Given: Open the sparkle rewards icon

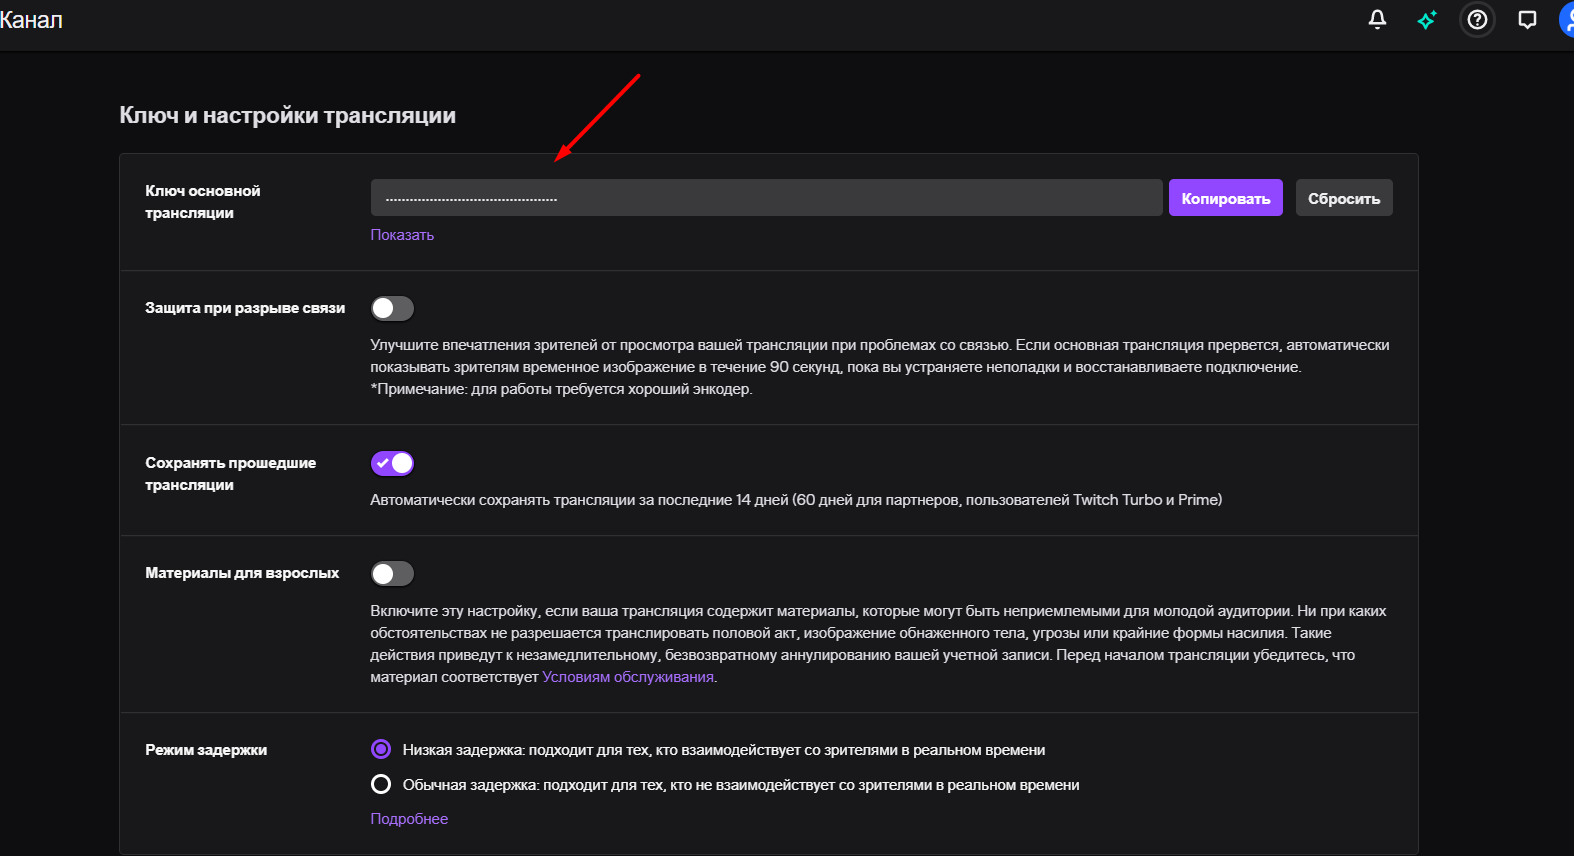Looking at the screenshot, I should click(x=1427, y=19).
